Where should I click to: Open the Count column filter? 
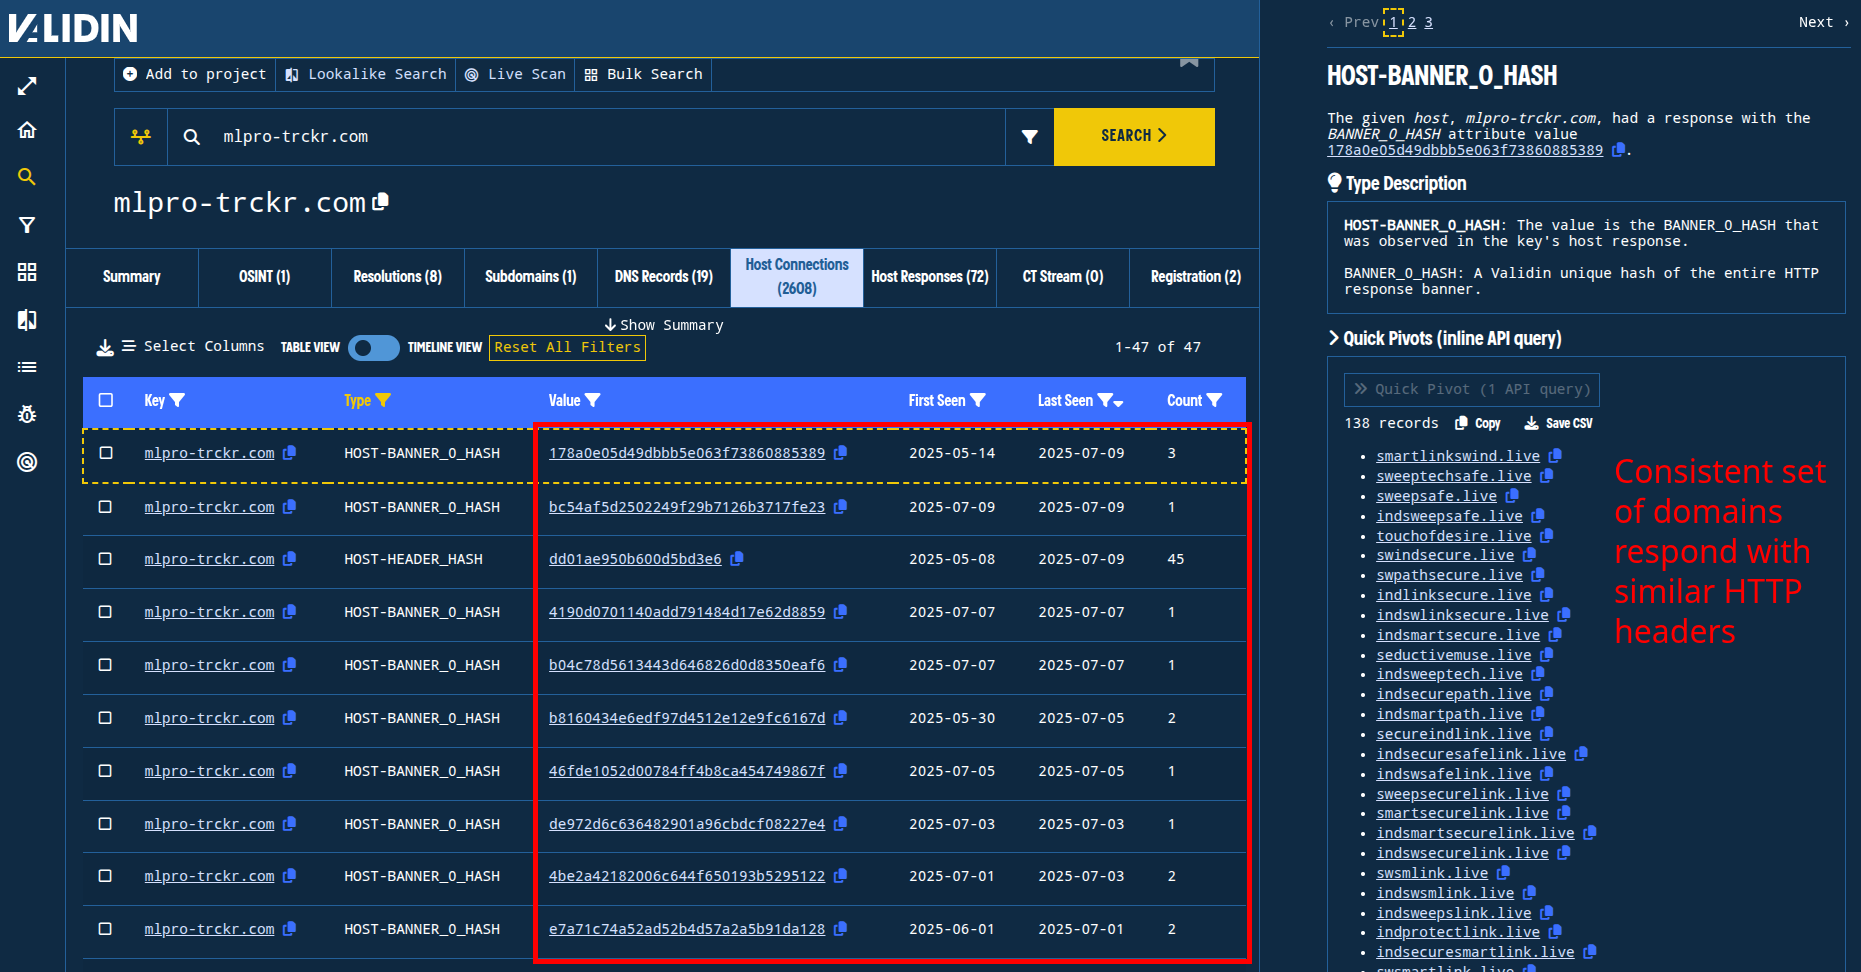tap(1214, 400)
